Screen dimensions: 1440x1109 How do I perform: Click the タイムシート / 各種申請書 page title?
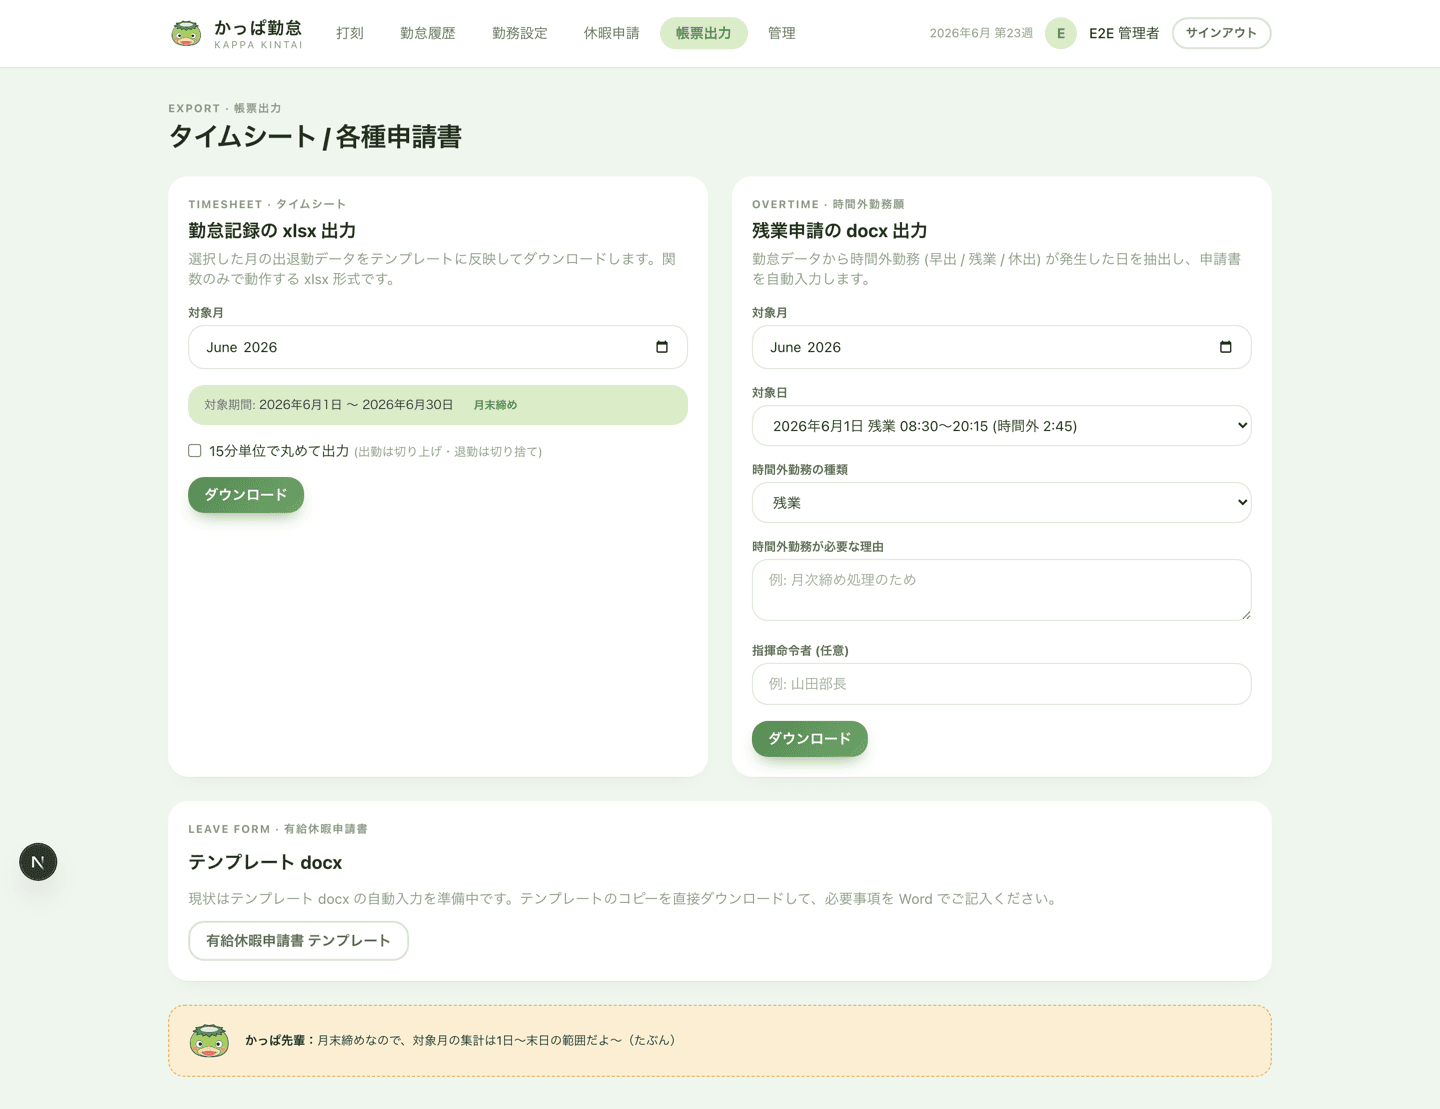(x=315, y=136)
